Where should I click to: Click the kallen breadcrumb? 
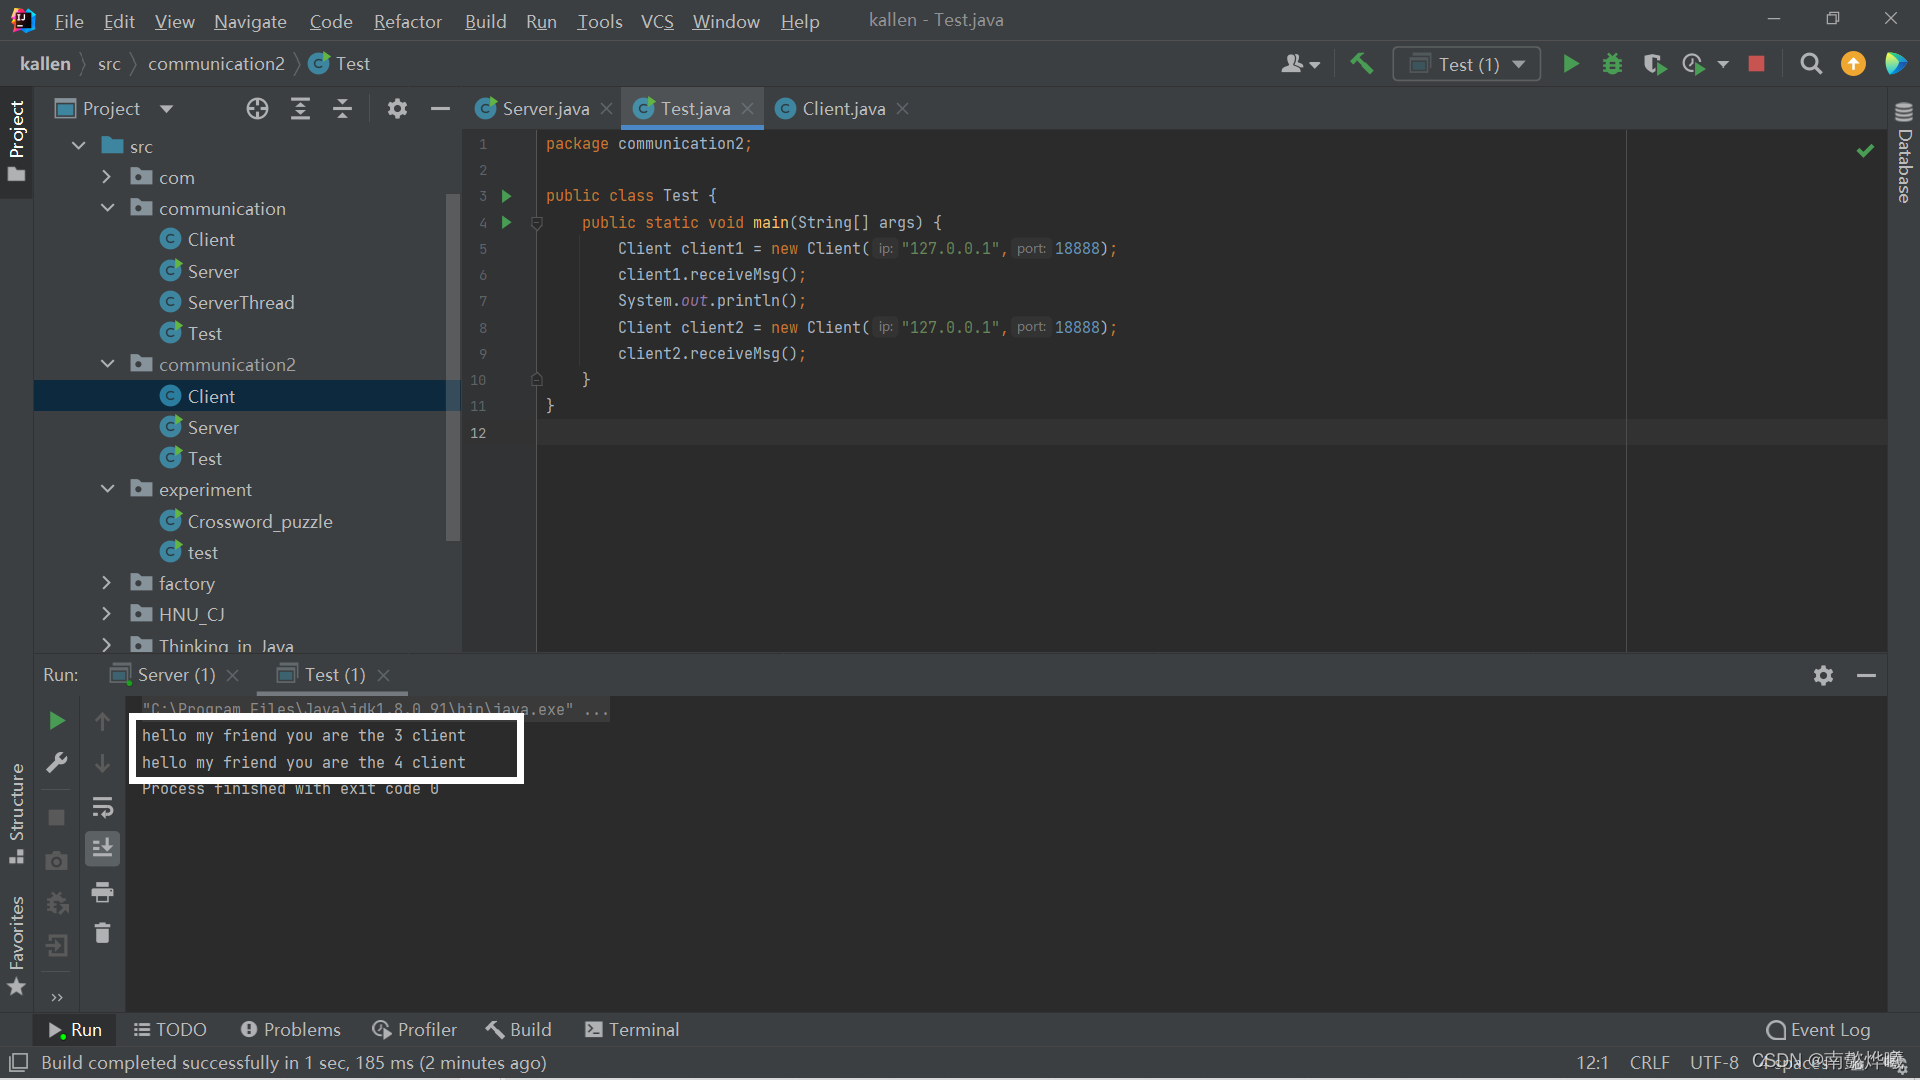(45, 64)
